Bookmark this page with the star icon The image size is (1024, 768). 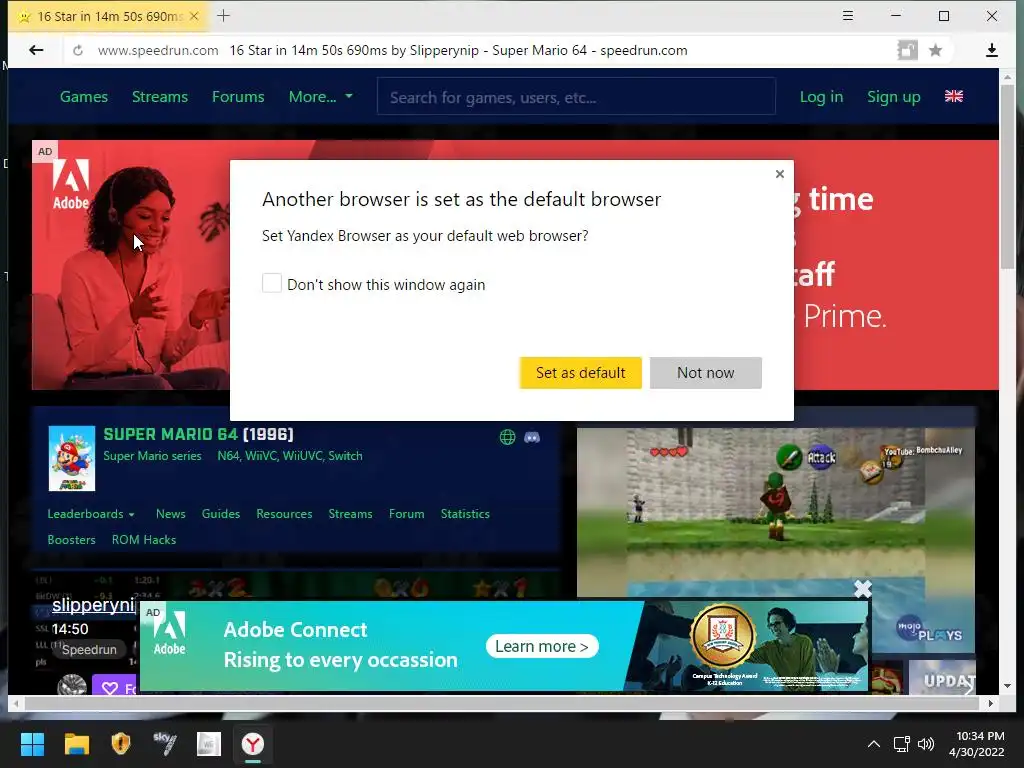[x=935, y=50]
